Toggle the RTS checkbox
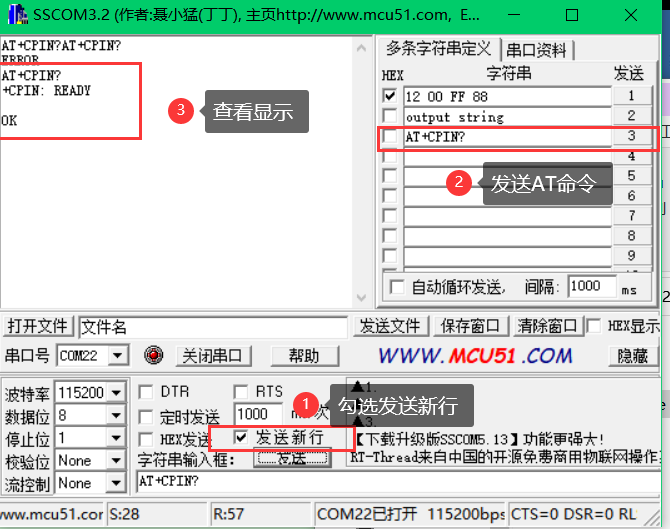This screenshot has width=670, height=529. (x=241, y=392)
